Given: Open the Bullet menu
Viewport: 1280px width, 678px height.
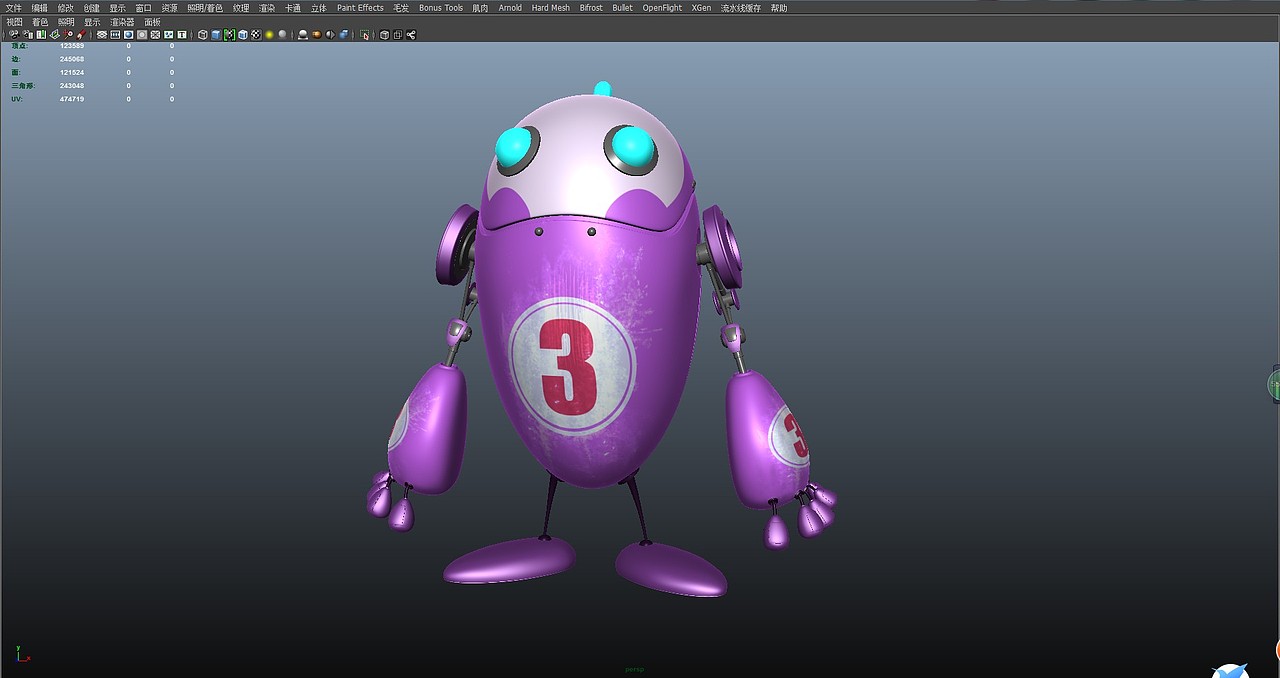Looking at the screenshot, I should coord(622,7).
